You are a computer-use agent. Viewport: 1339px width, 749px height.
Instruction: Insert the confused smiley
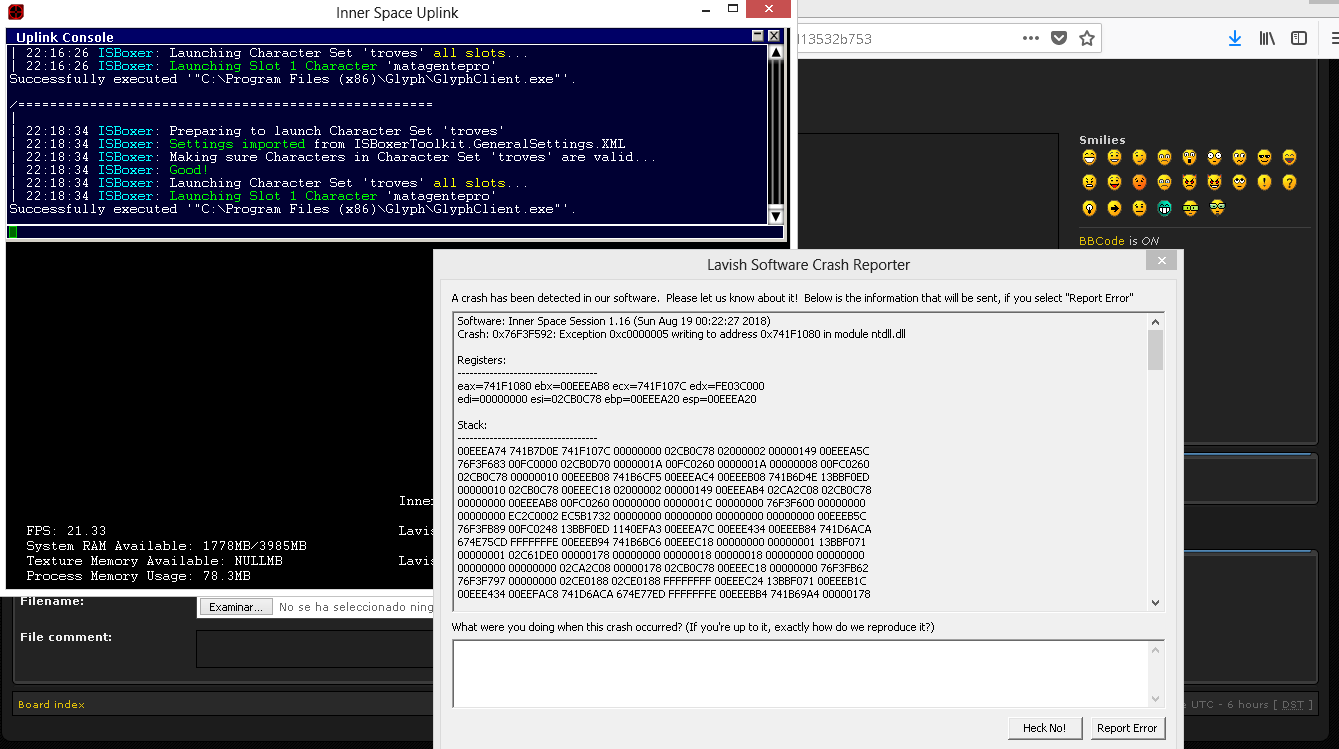click(x=1239, y=157)
